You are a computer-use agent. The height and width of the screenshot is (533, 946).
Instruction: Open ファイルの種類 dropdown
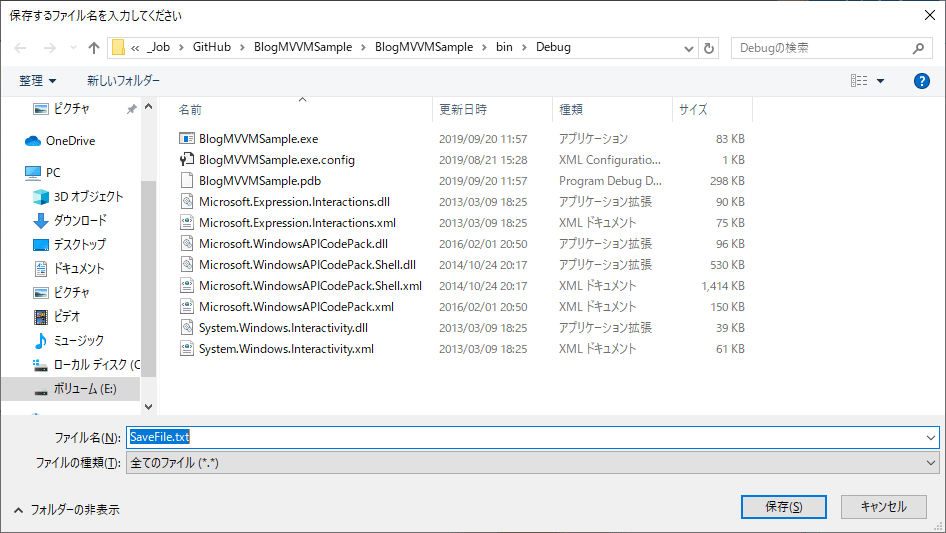532,463
